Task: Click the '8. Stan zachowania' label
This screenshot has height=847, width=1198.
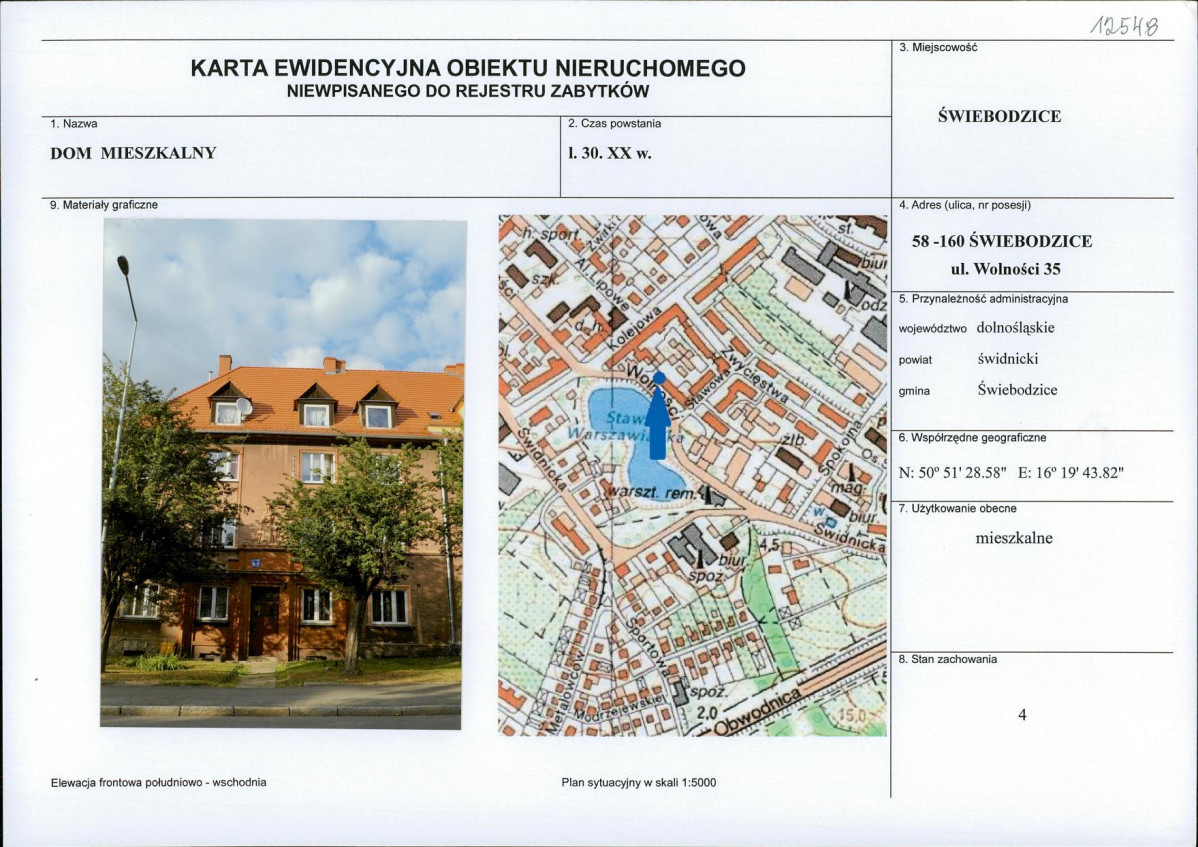Action: click(947, 660)
